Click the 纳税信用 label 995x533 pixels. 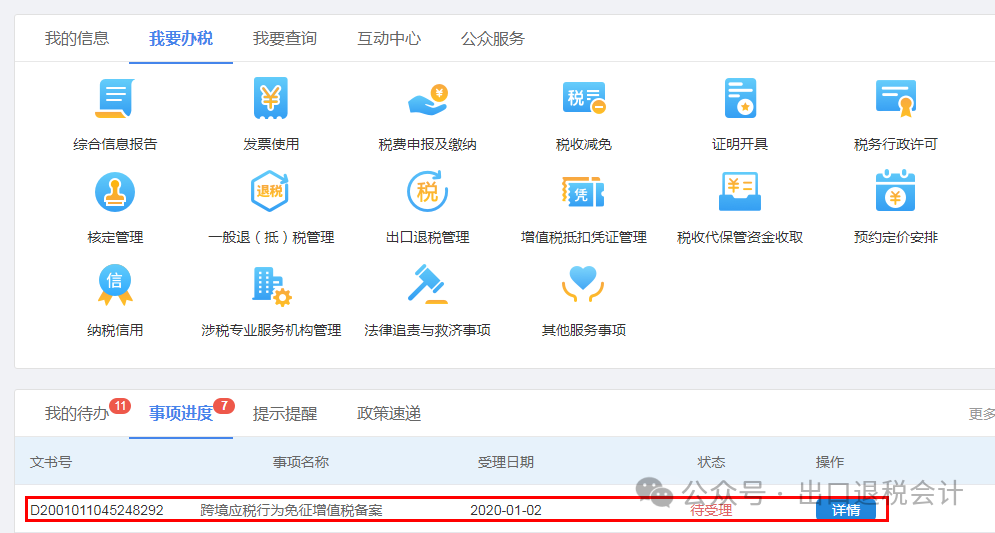(x=115, y=330)
